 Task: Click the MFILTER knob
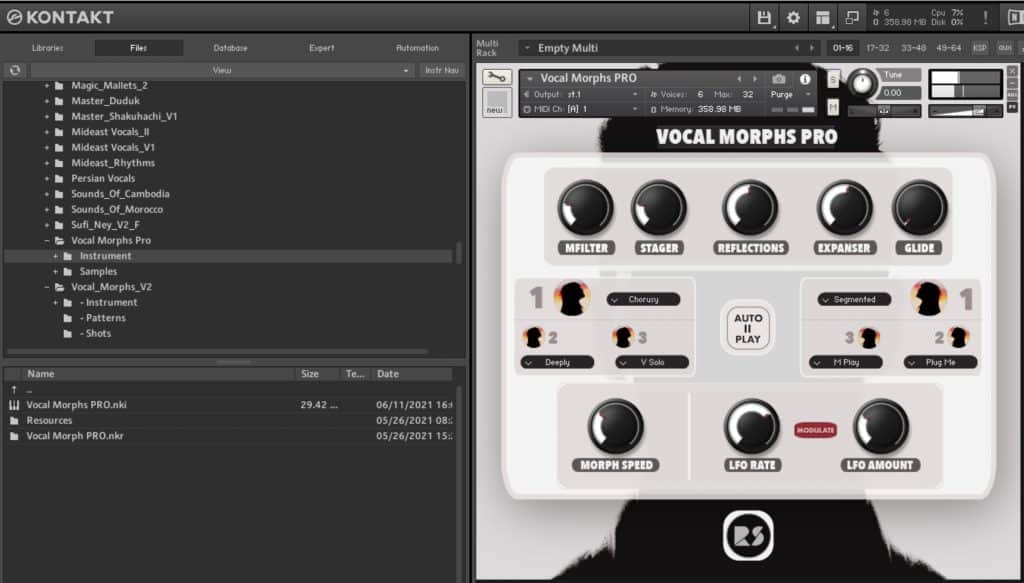tap(585, 208)
